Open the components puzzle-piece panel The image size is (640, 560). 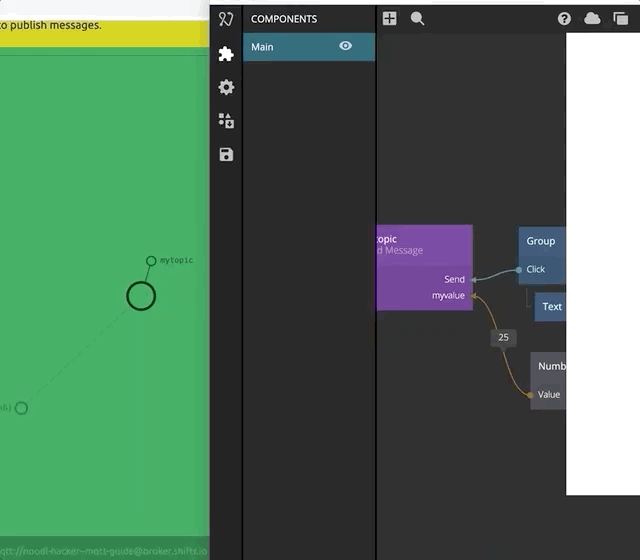click(x=226, y=54)
